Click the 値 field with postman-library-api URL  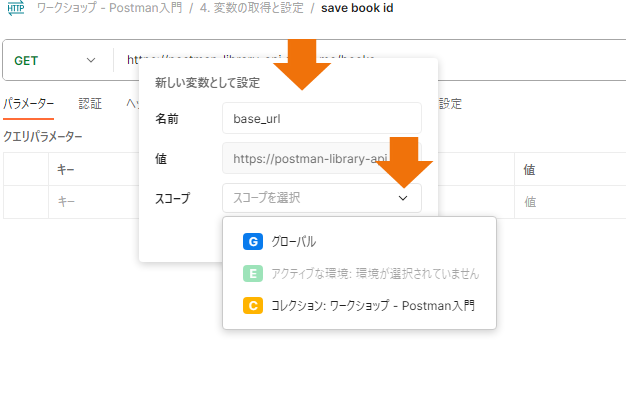322,158
